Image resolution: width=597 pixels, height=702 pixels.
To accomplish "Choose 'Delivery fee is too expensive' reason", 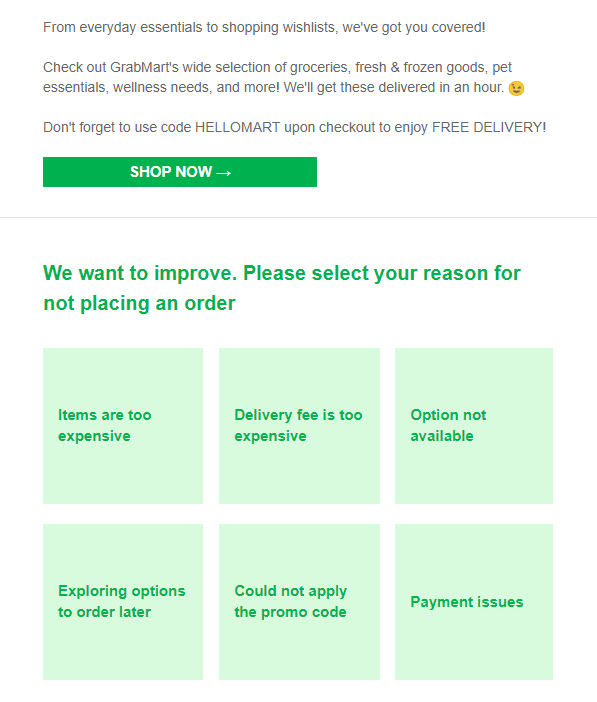I will click(299, 426).
